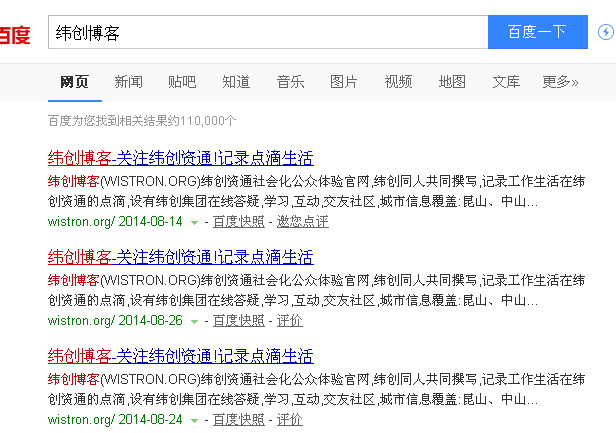Click the wistron.org/ 2014-08-14 URL text
This screenshot has height=433, width=616.
click(x=115, y=222)
